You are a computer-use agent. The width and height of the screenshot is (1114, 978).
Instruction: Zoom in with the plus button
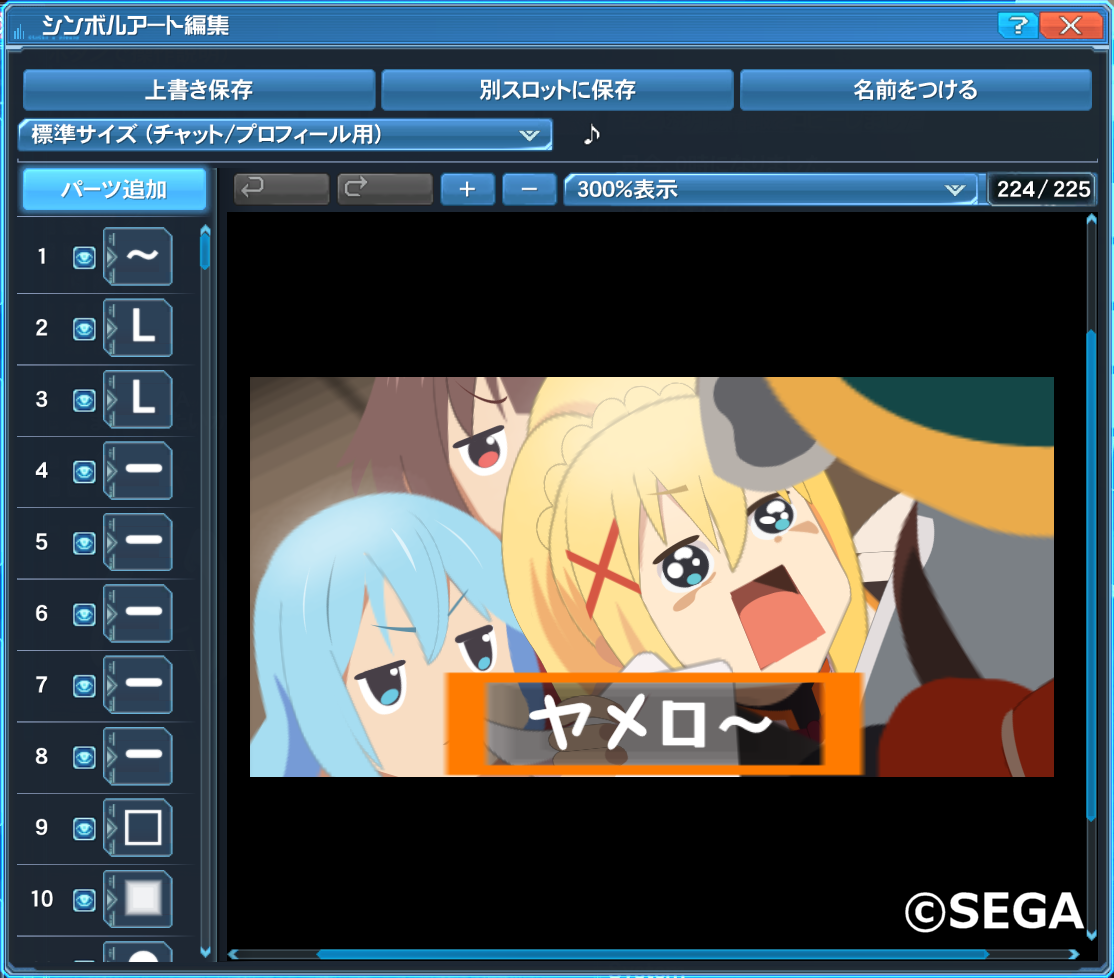[467, 189]
